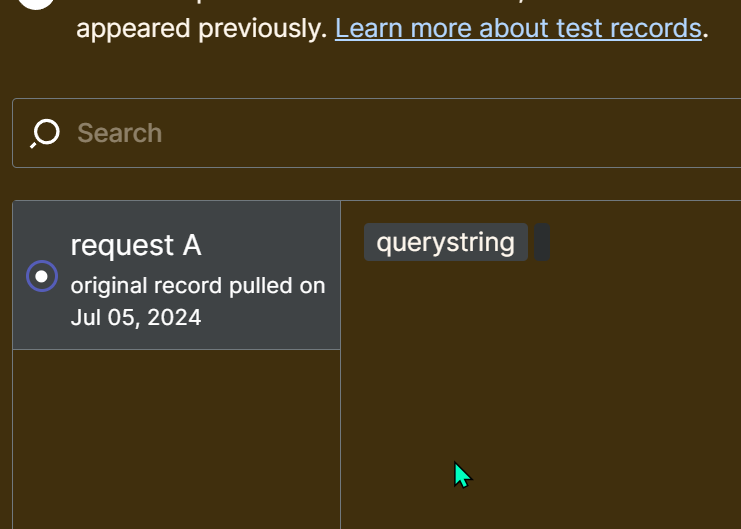Screen dimensions: 741x529
Task: Click the Search placeholder text
Action: point(120,133)
